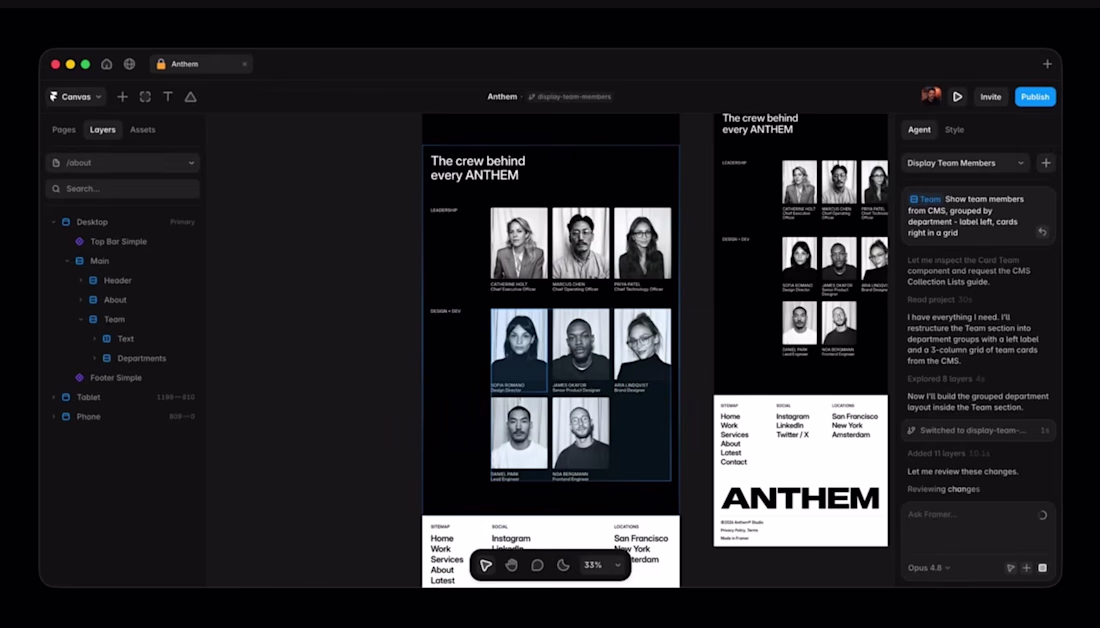
Task: Collapse the Desktop layer group
Action: (x=53, y=222)
